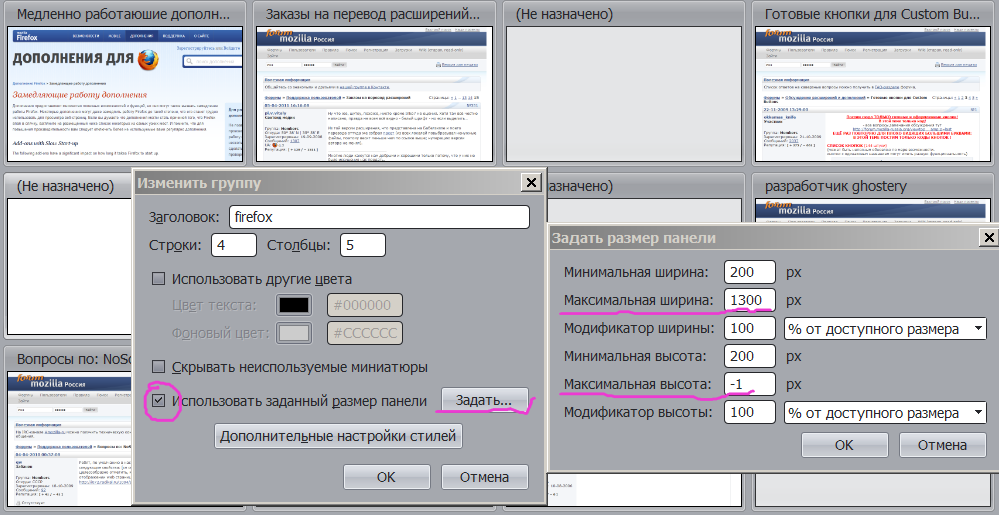Open Готовые кнопки для Custom Buttons thumbnail
Screen dimensions: 999x515
[x=873, y=94]
